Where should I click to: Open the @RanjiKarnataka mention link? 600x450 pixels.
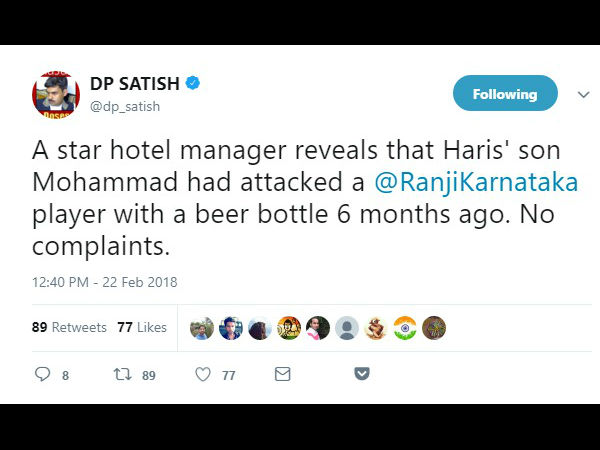coord(476,182)
